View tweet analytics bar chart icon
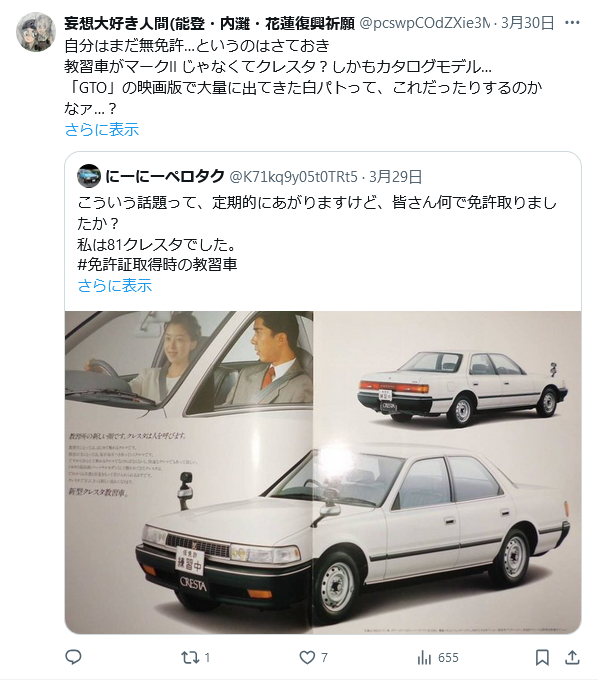This screenshot has height=680, width=598. pos(424,657)
